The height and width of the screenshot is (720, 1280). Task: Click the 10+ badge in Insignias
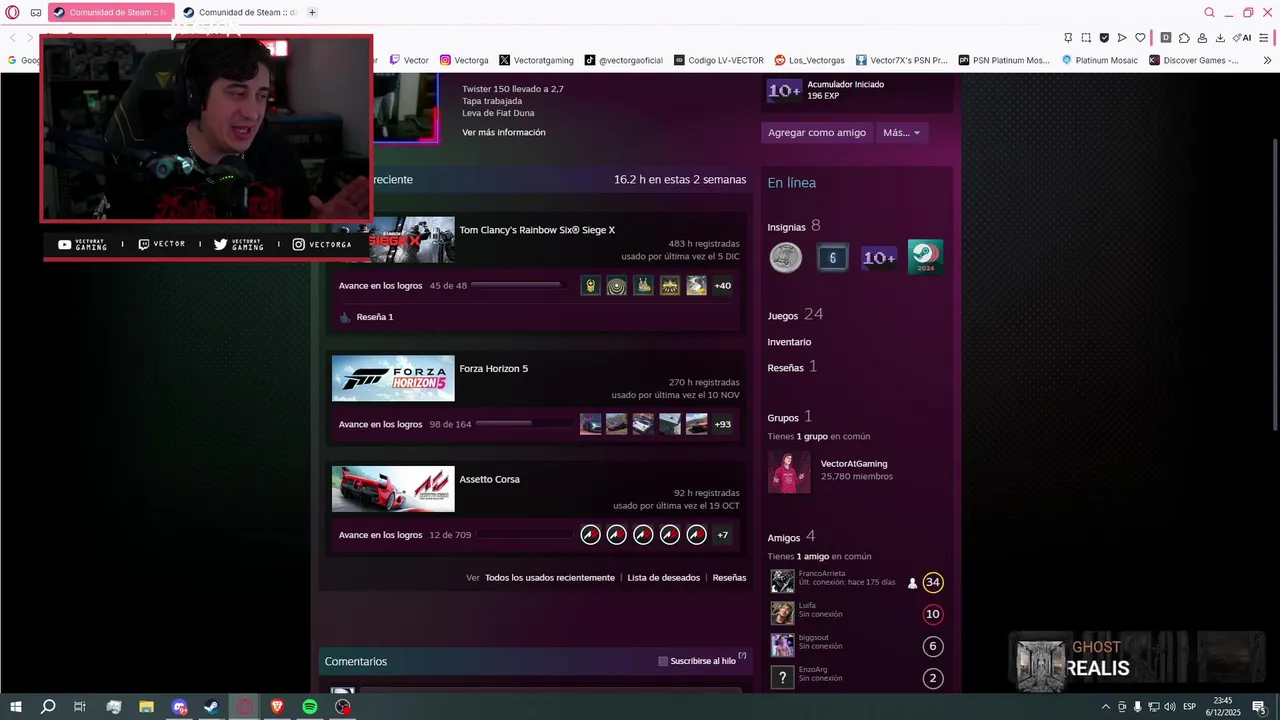(879, 258)
